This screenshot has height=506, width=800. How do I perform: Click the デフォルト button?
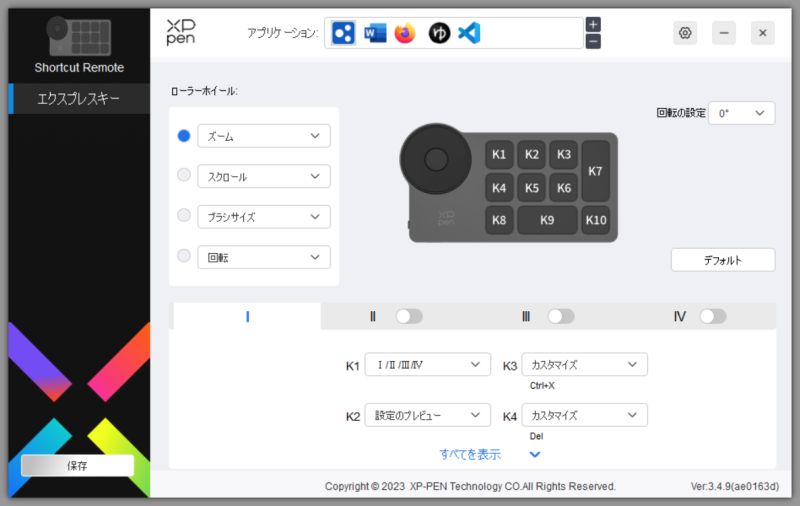click(x=722, y=260)
